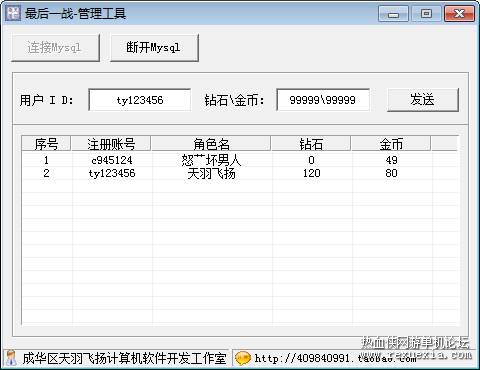Close the management tool window
This screenshot has height=370, width=480.
coord(459,14)
